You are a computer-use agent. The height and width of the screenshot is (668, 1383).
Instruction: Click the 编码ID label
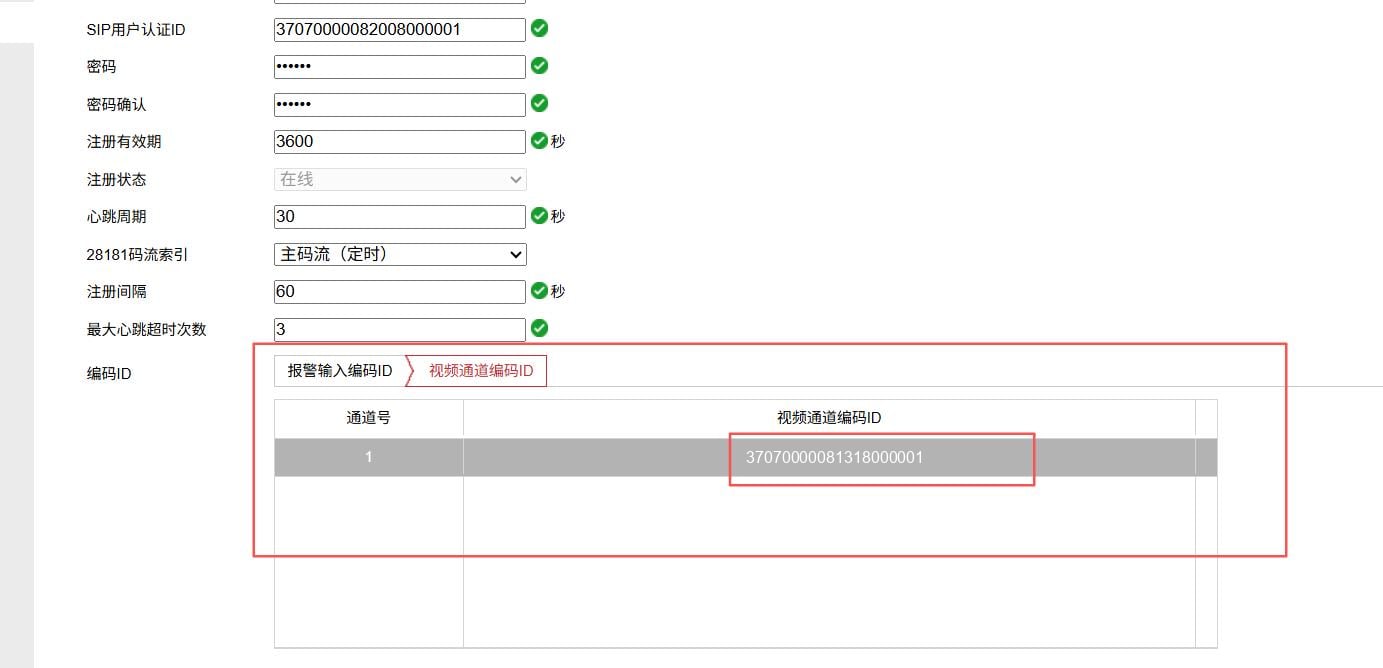coord(109,374)
